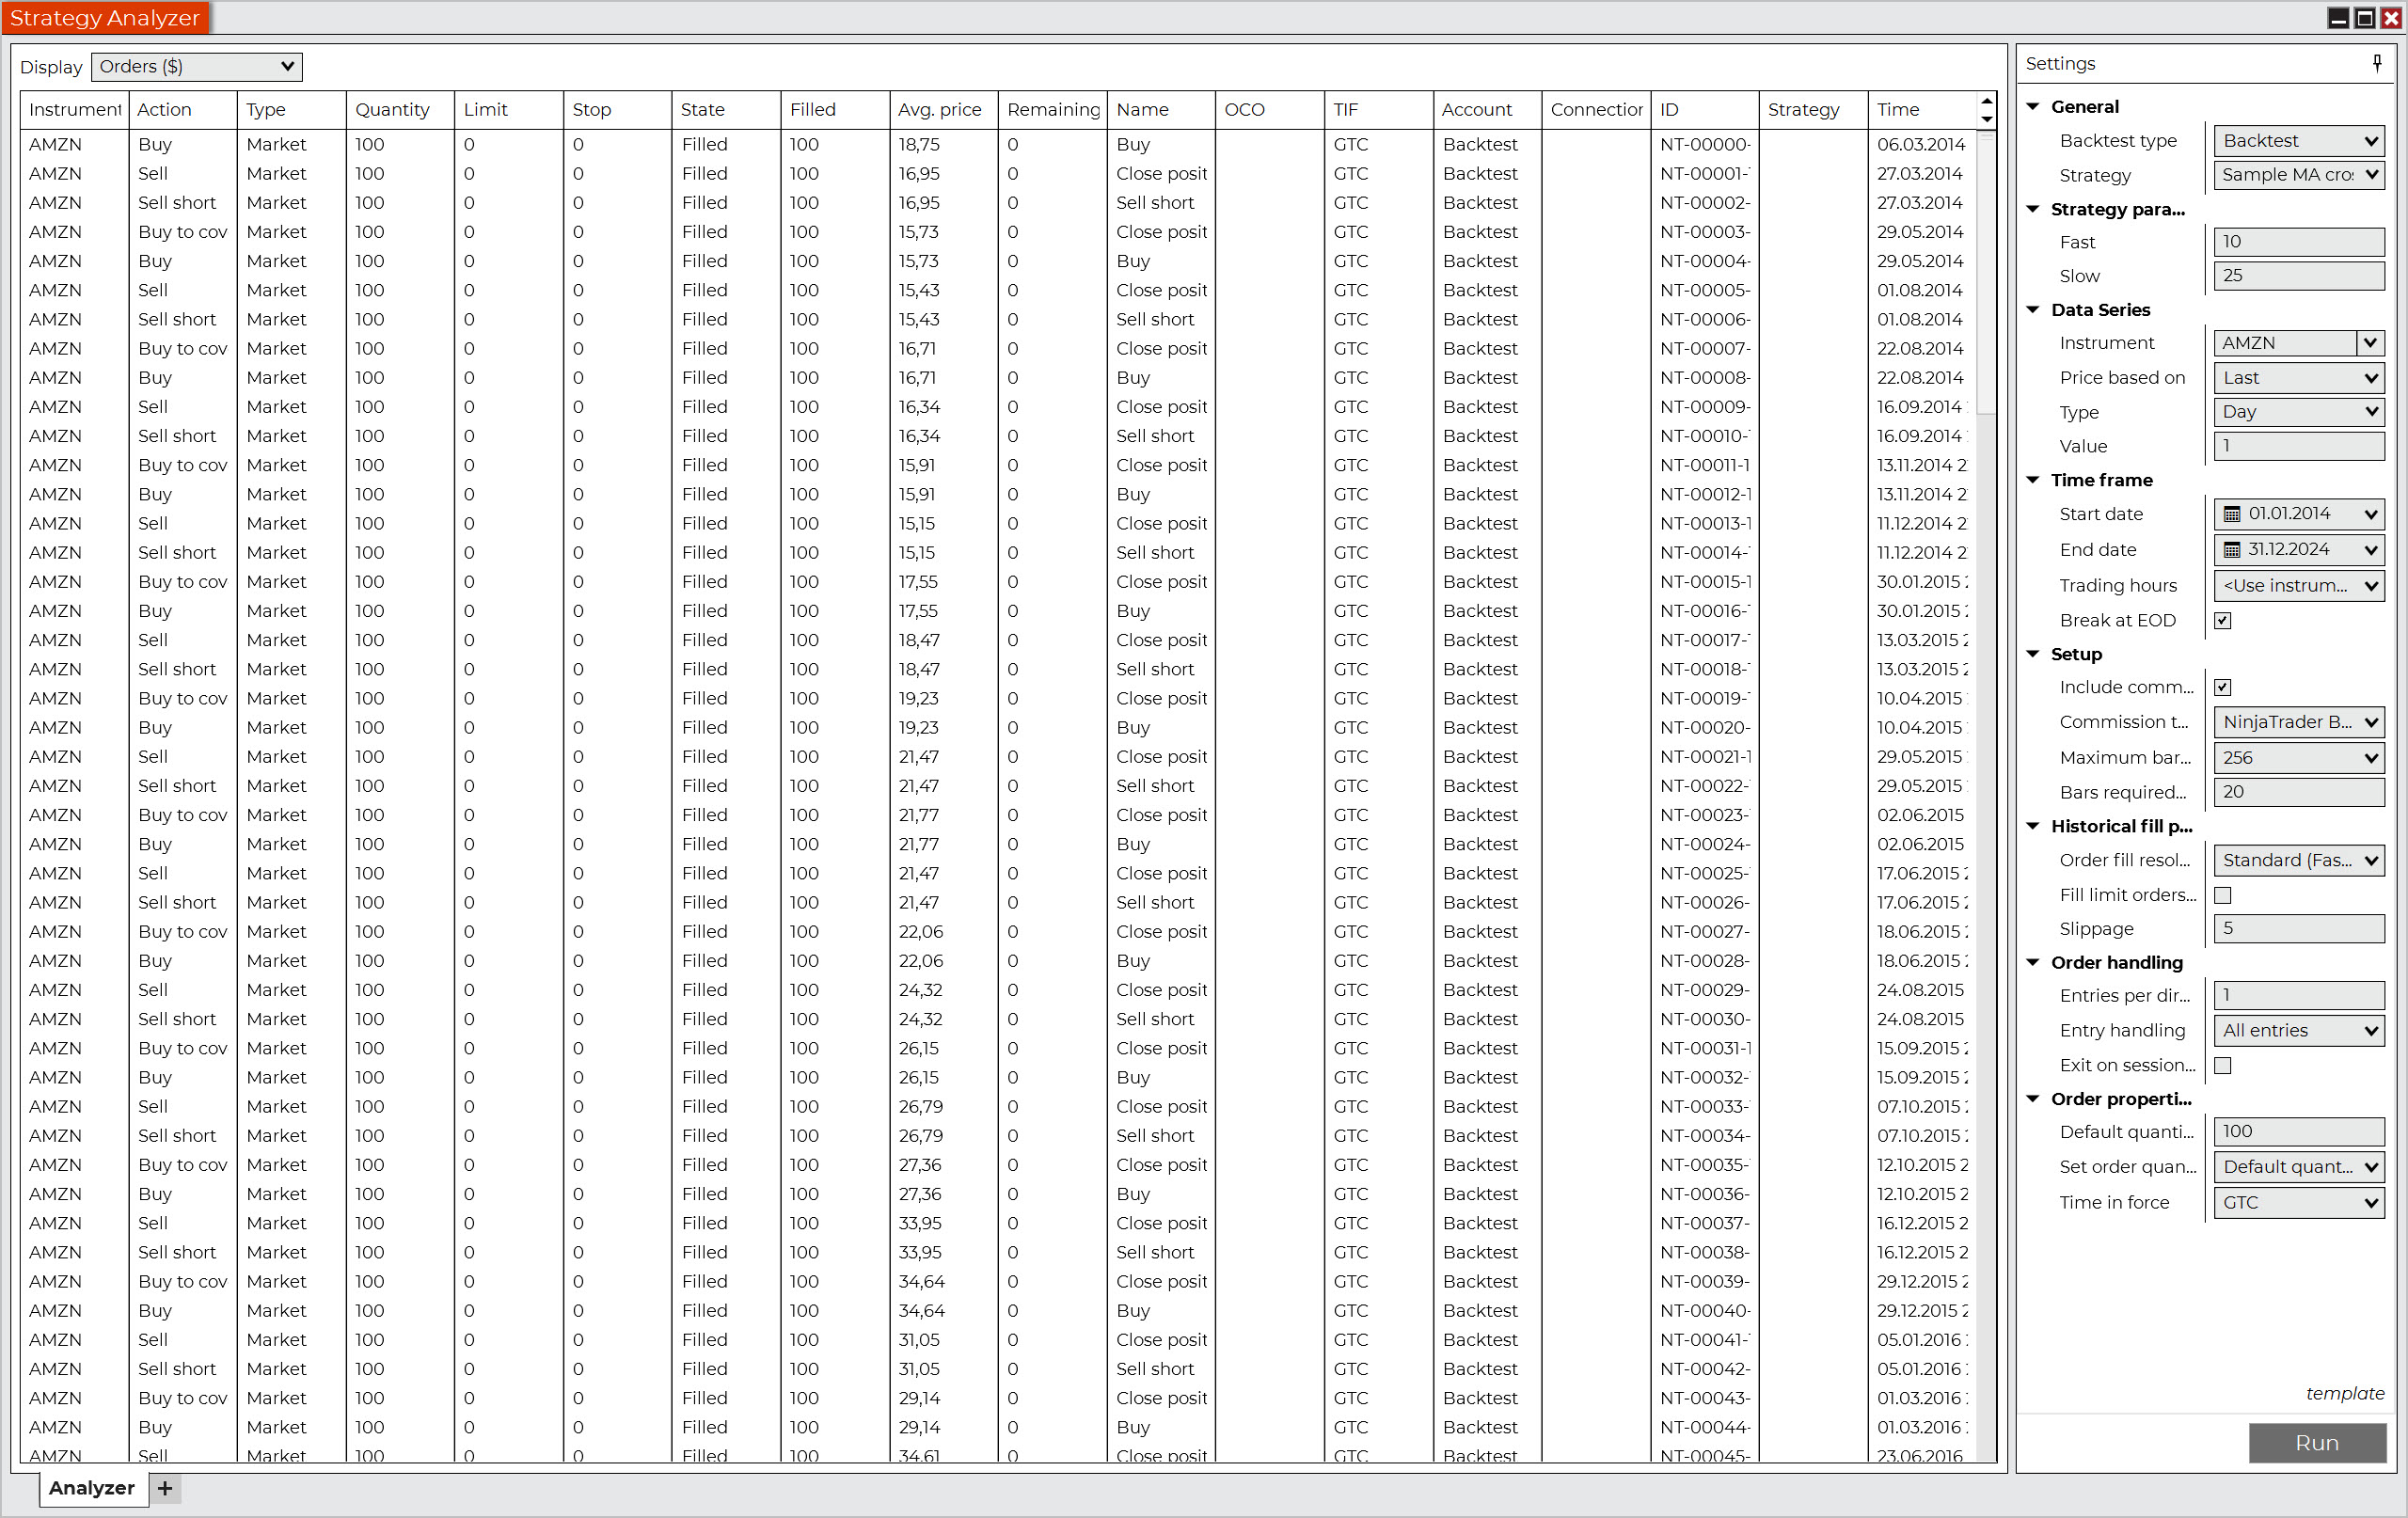
Task: Add a new analyzer tab
Action: pyautogui.click(x=165, y=1488)
